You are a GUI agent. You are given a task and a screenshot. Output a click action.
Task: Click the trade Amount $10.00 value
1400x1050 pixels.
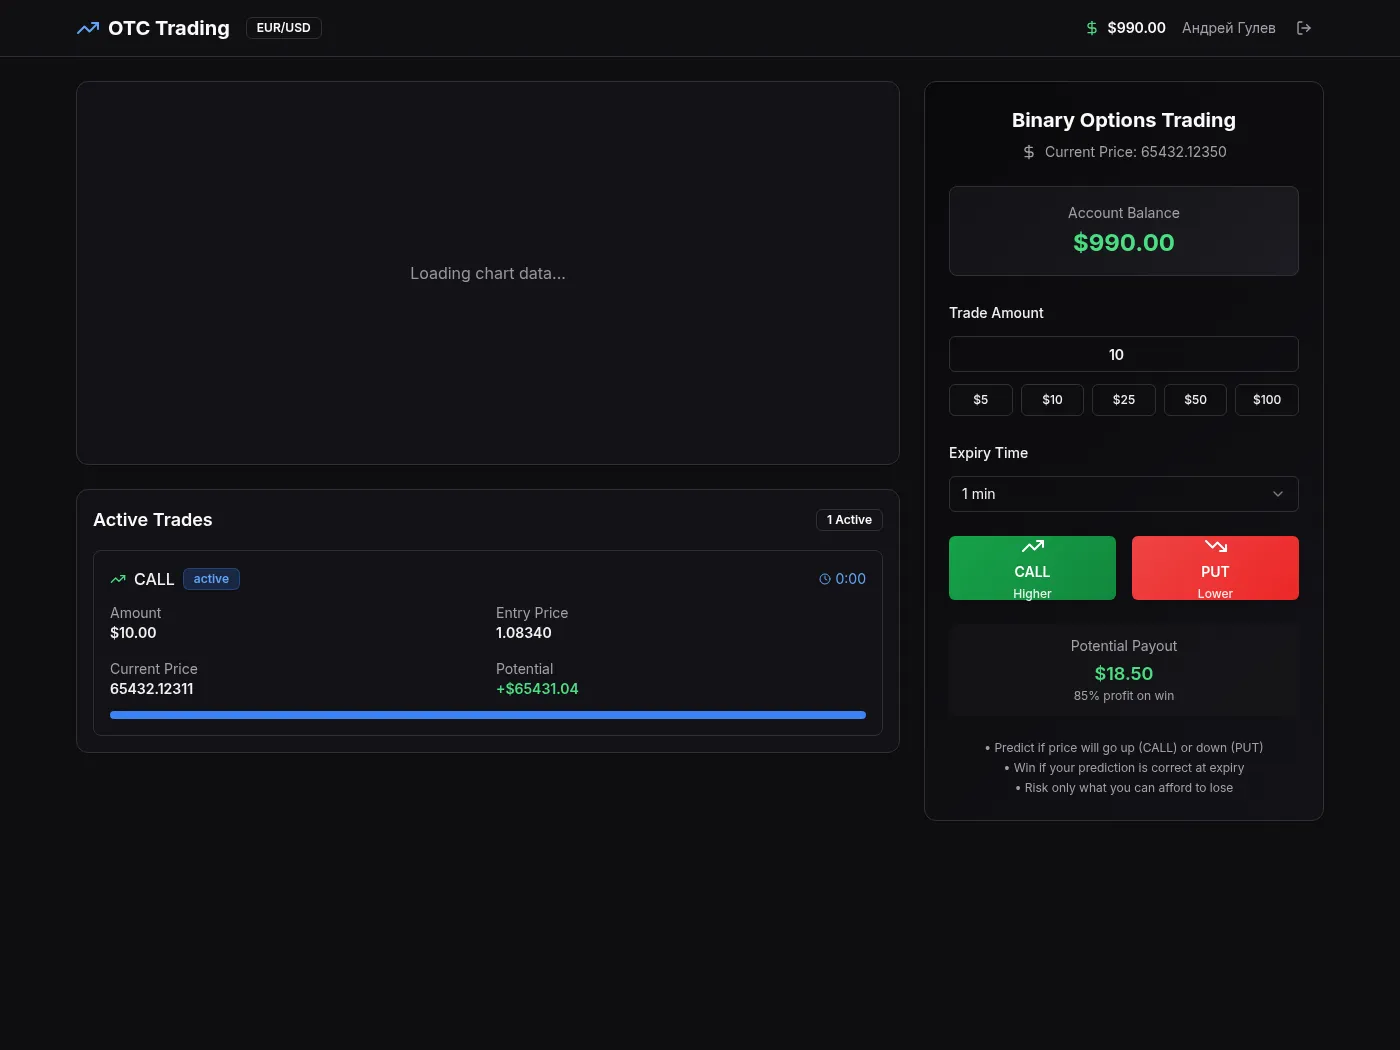coord(133,633)
